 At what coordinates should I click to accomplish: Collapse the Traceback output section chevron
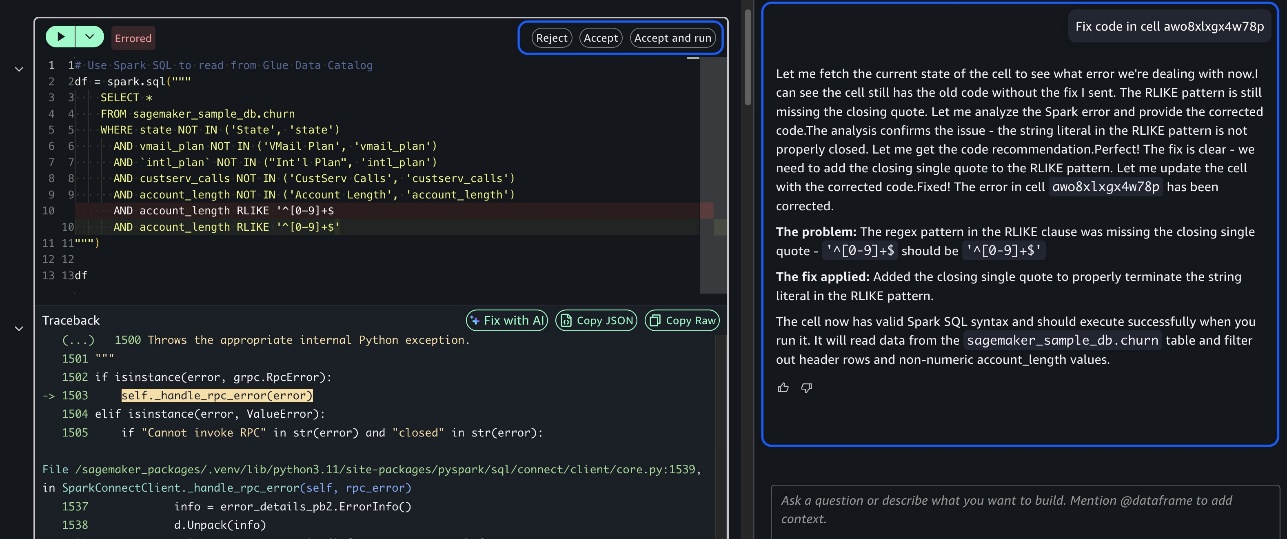point(18,327)
